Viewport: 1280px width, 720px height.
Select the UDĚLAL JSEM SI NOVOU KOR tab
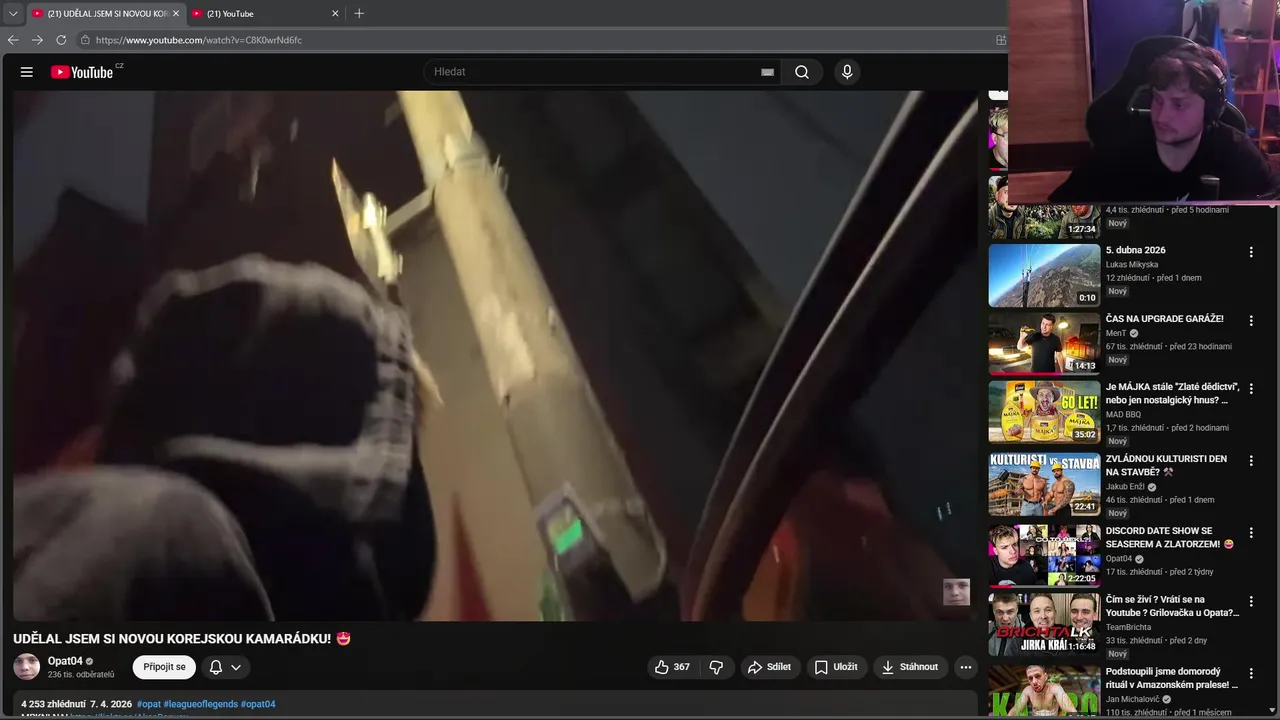click(105, 14)
